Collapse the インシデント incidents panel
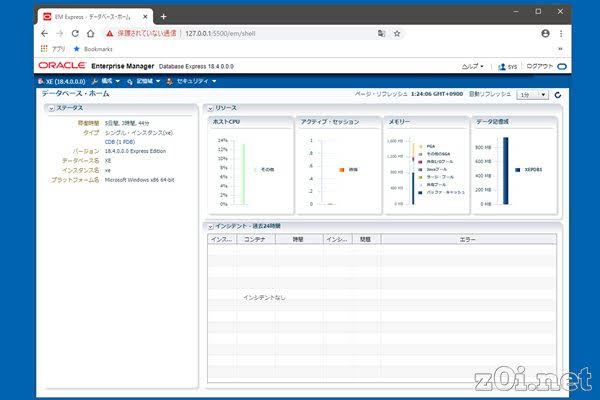The image size is (600, 400). pyautogui.click(x=210, y=227)
